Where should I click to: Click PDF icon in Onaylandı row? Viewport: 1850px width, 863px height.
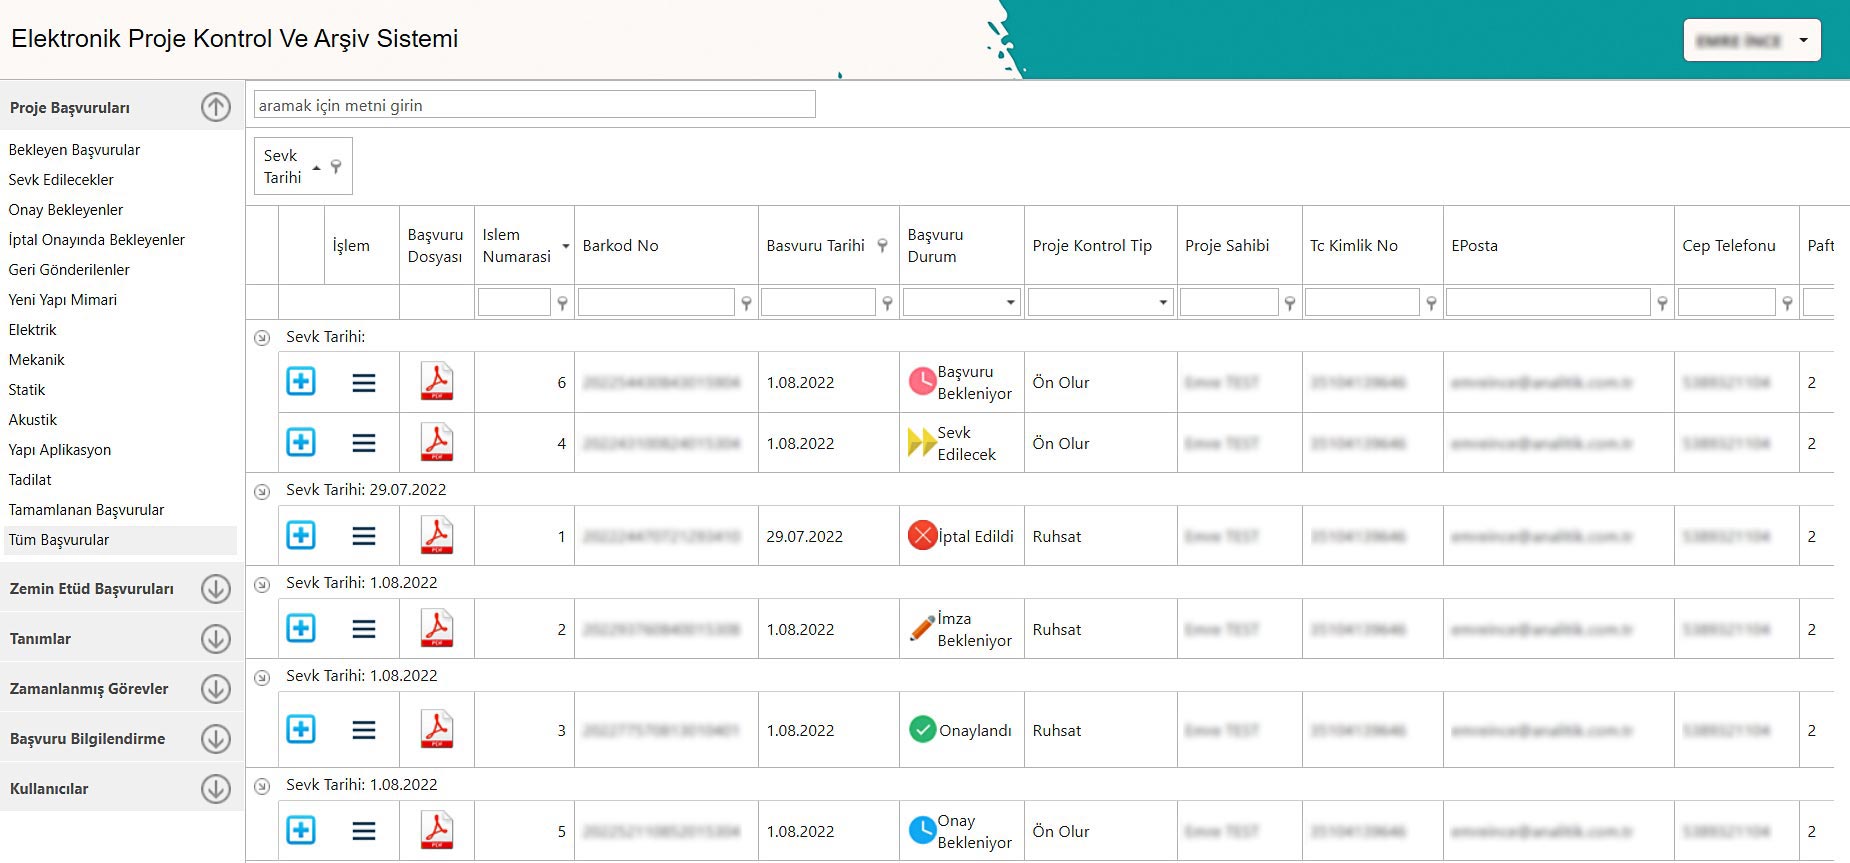coord(436,730)
